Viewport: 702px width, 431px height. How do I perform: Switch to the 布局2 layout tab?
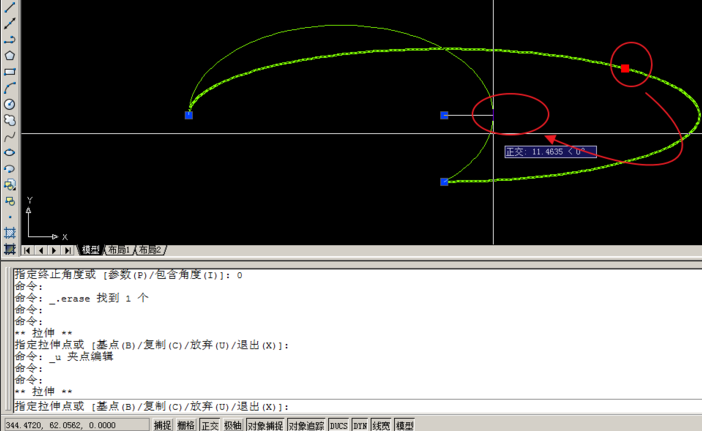[x=150, y=250]
